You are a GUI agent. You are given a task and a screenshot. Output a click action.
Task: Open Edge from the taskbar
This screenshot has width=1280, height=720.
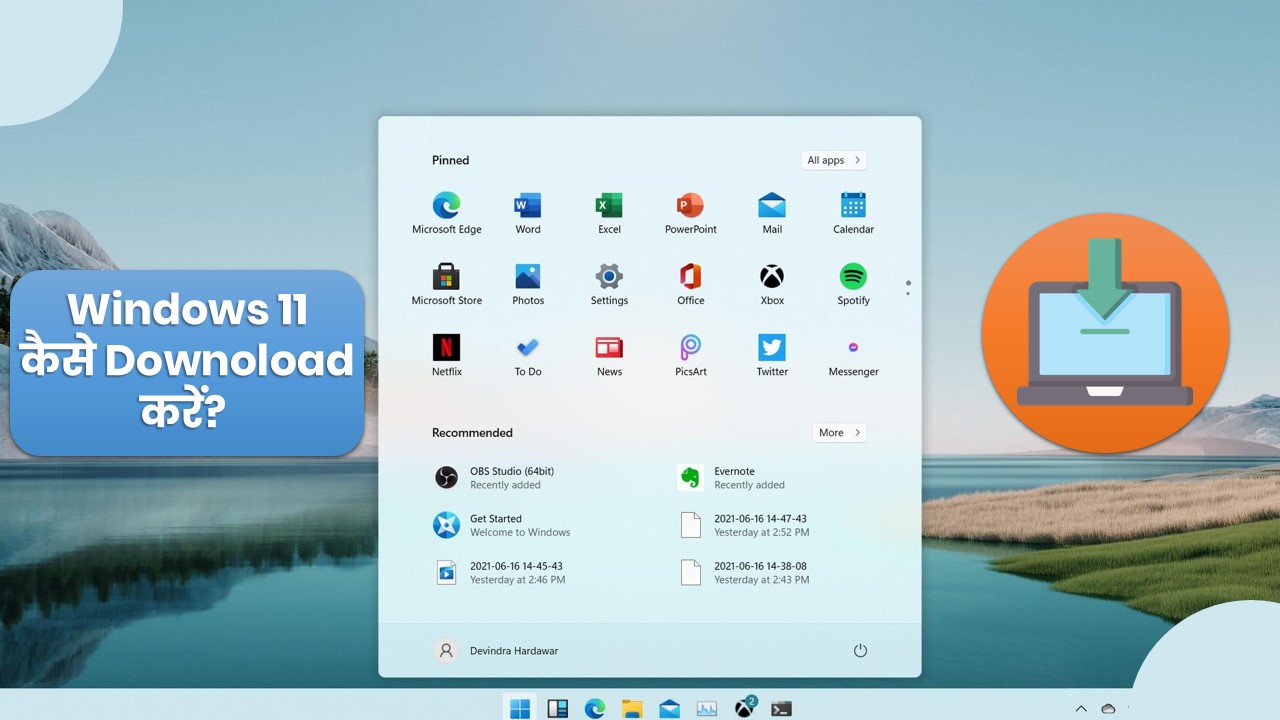pos(595,708)
